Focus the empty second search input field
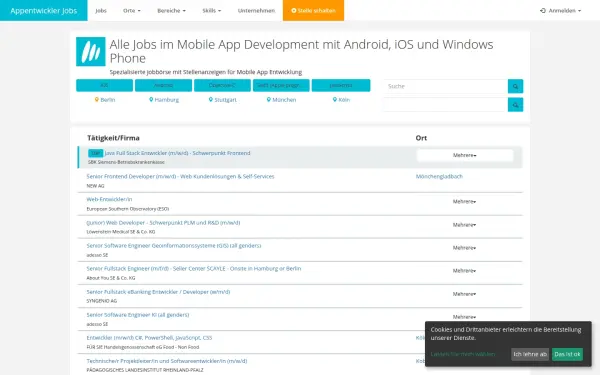 (x=446, y=104)
